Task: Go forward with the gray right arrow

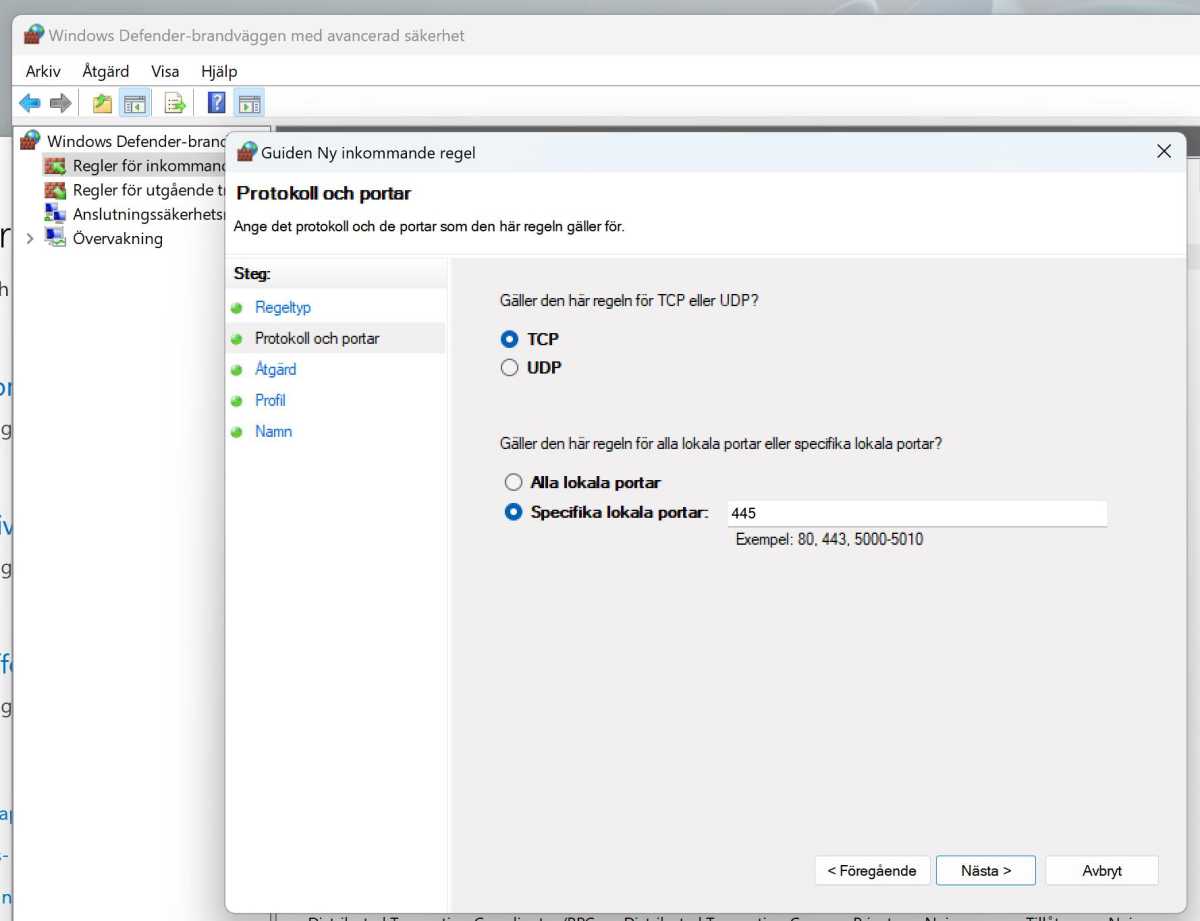Action: click(x=61, y=103)
